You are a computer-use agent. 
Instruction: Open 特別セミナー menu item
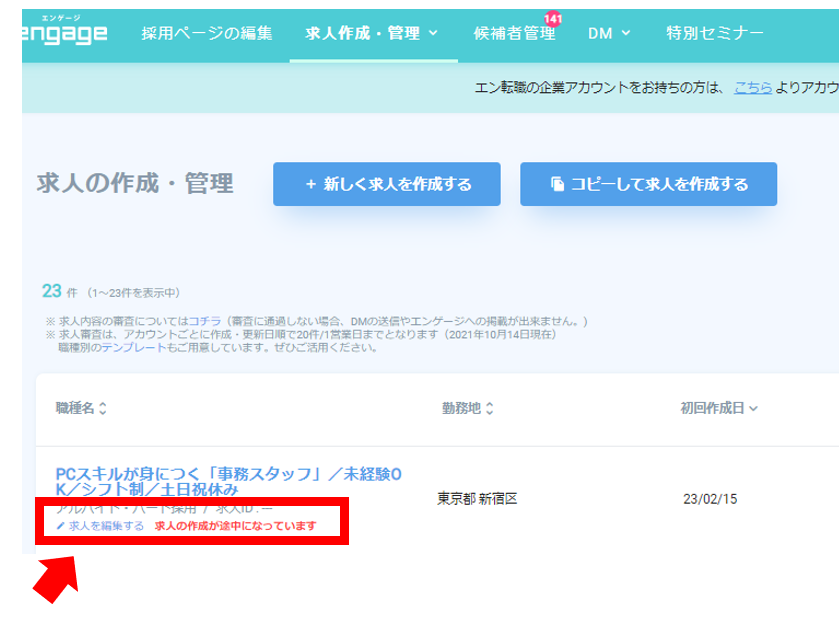pyautogui.click(x=714, y=33)
